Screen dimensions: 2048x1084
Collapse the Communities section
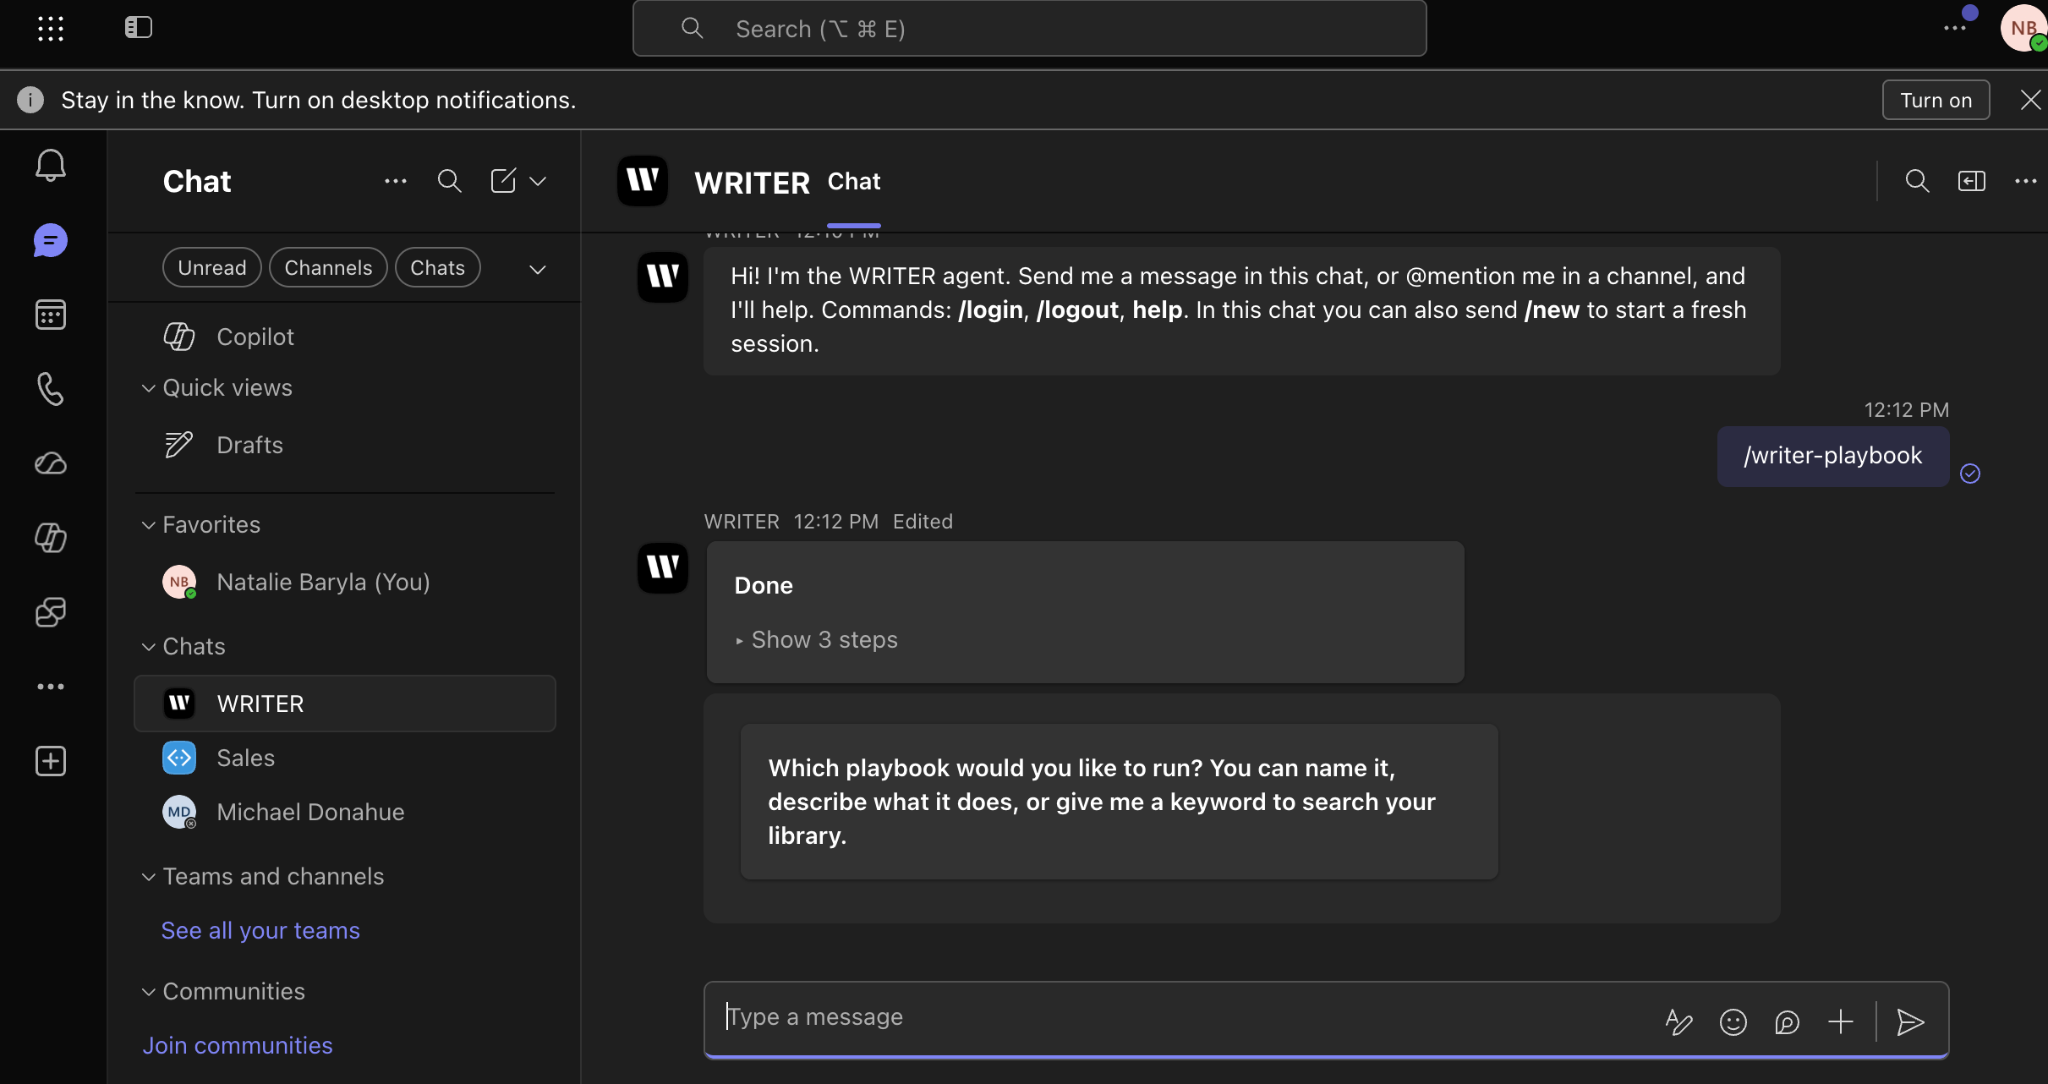tap(148, 992)
